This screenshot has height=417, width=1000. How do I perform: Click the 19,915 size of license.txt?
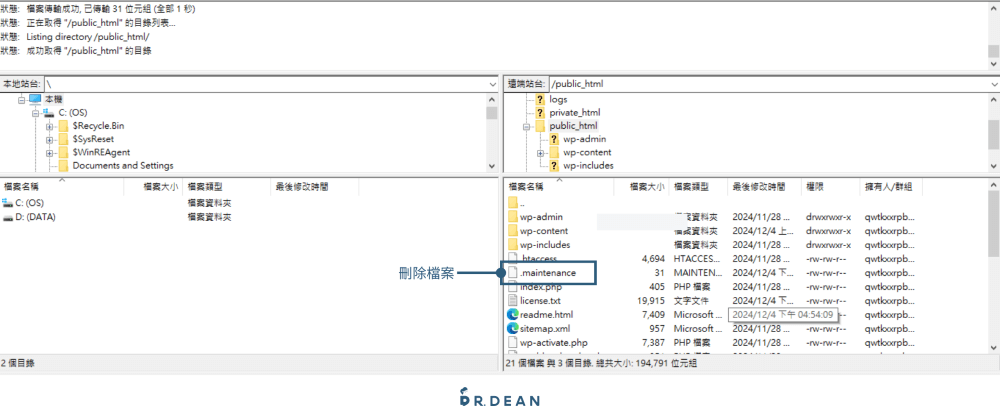click(652, 300)
